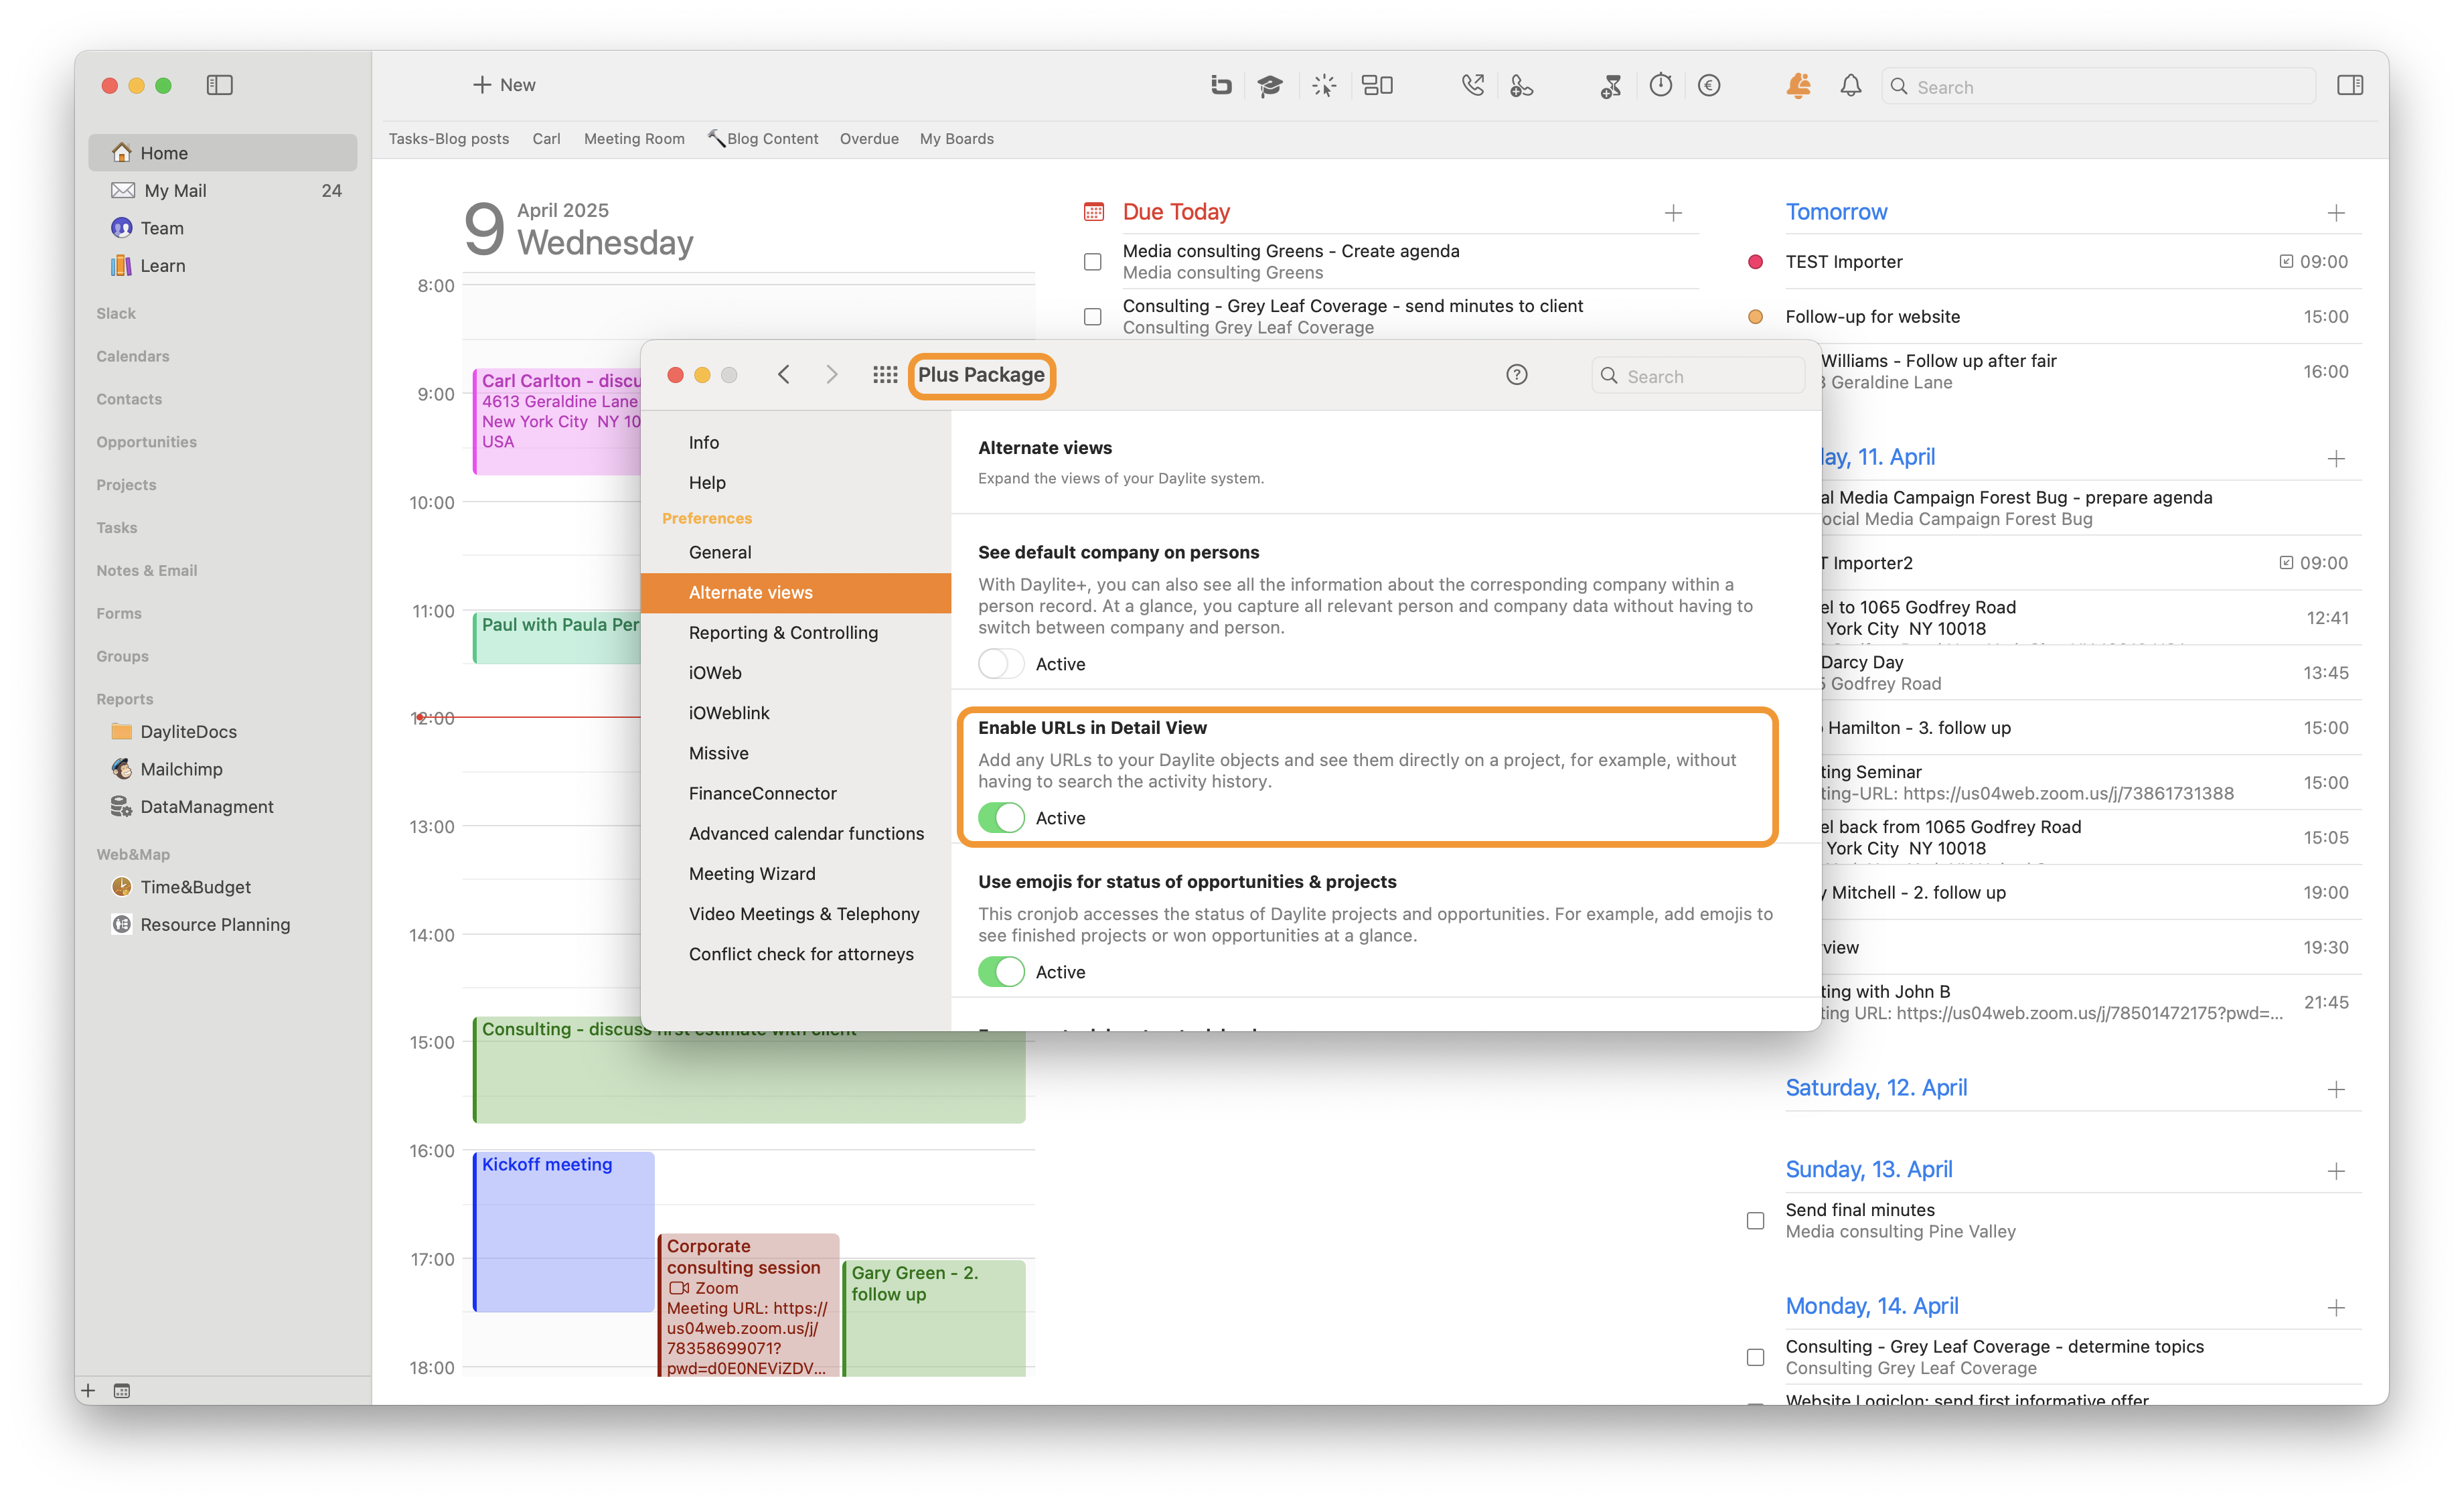Click the sparkle cursor toolbar icon

tap(1324, 85)
